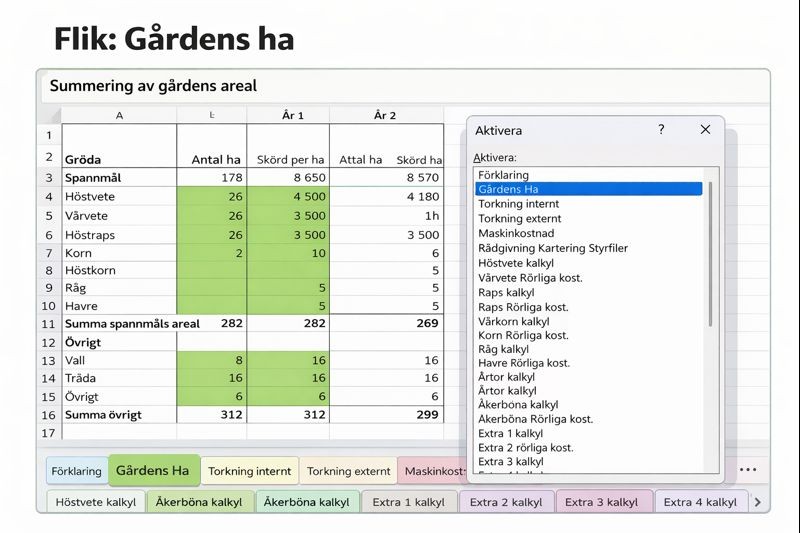Select Torkning internt in the Aktivera list
Image resolution: width=800 pixels, height=533 pixels.
click(x=518, y=204)
